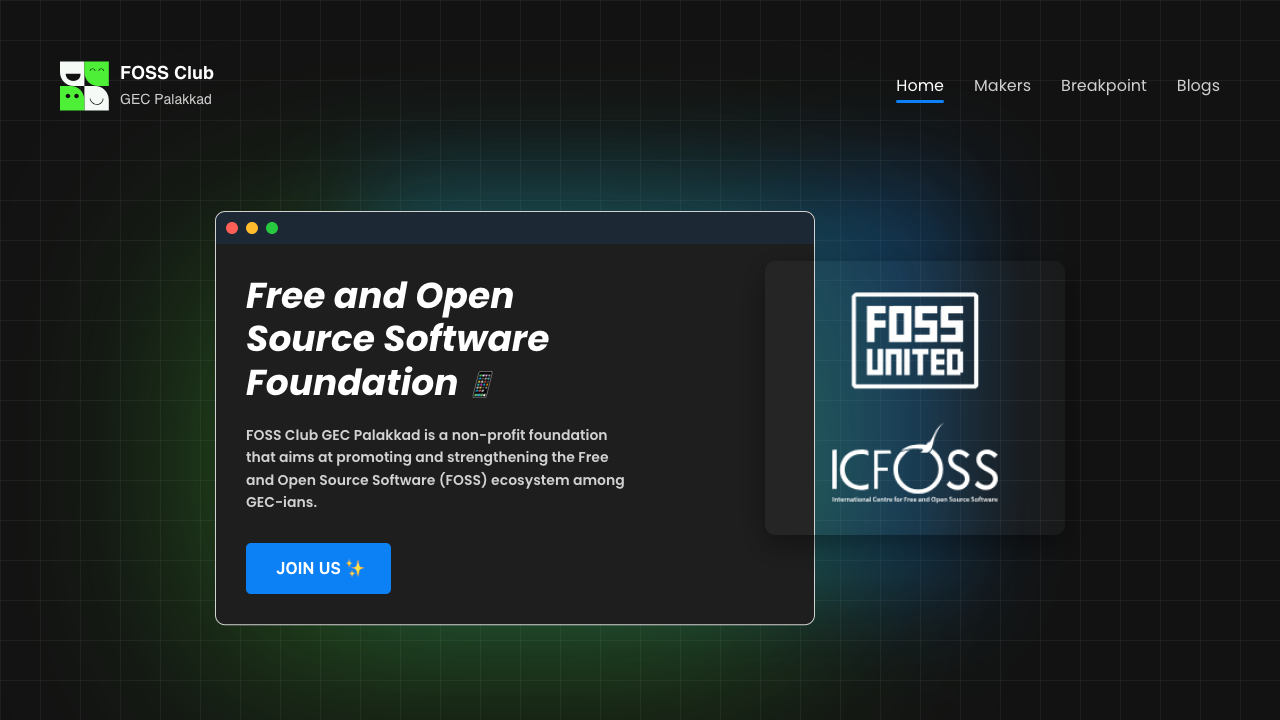
Task: Open the FOSS United logo
Action: click(x=915, y=340)
